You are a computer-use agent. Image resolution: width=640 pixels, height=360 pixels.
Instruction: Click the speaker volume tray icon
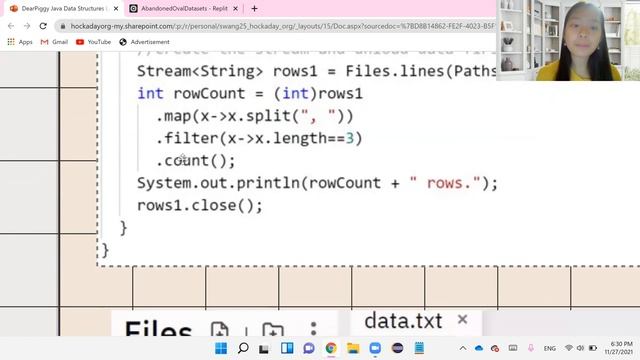(x=580, y=348)
